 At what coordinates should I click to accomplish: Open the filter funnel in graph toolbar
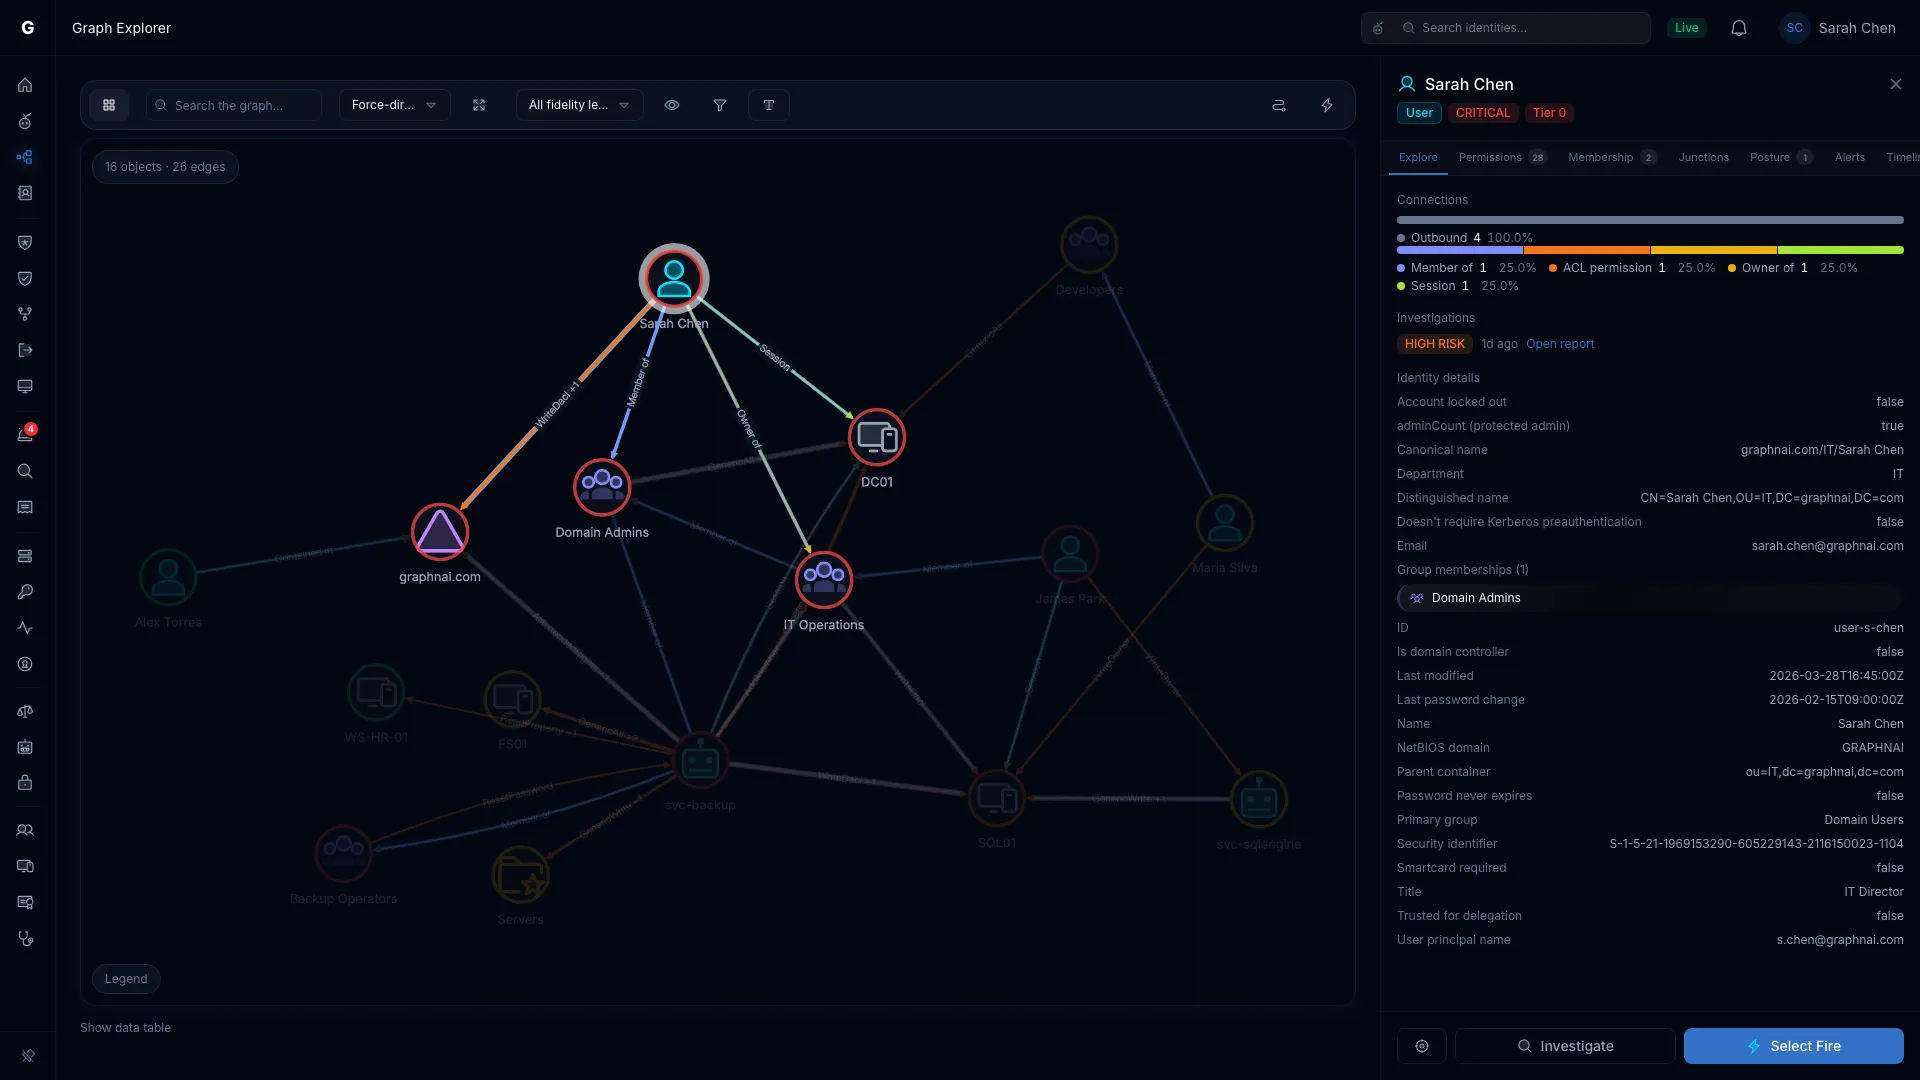(719, 105)
